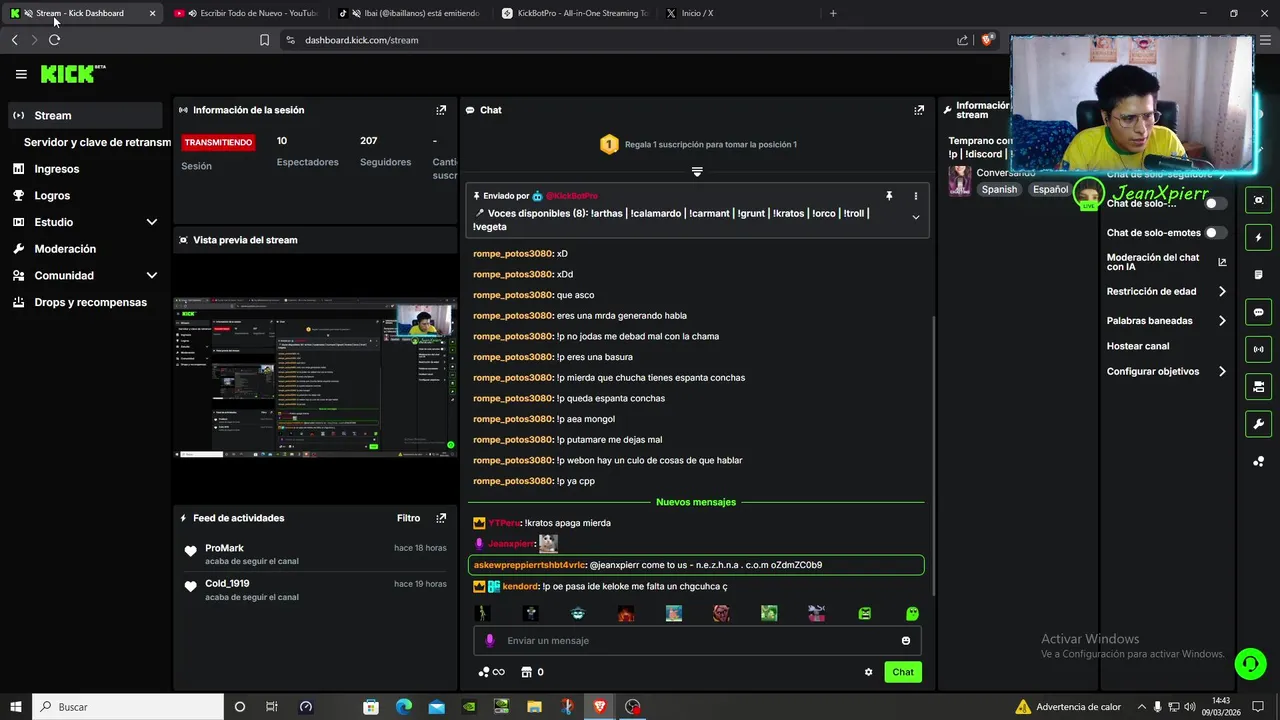Viewport: 1280px width, 720px height.
Task: Click the green ghost emote
Action: tap(912, 613)
